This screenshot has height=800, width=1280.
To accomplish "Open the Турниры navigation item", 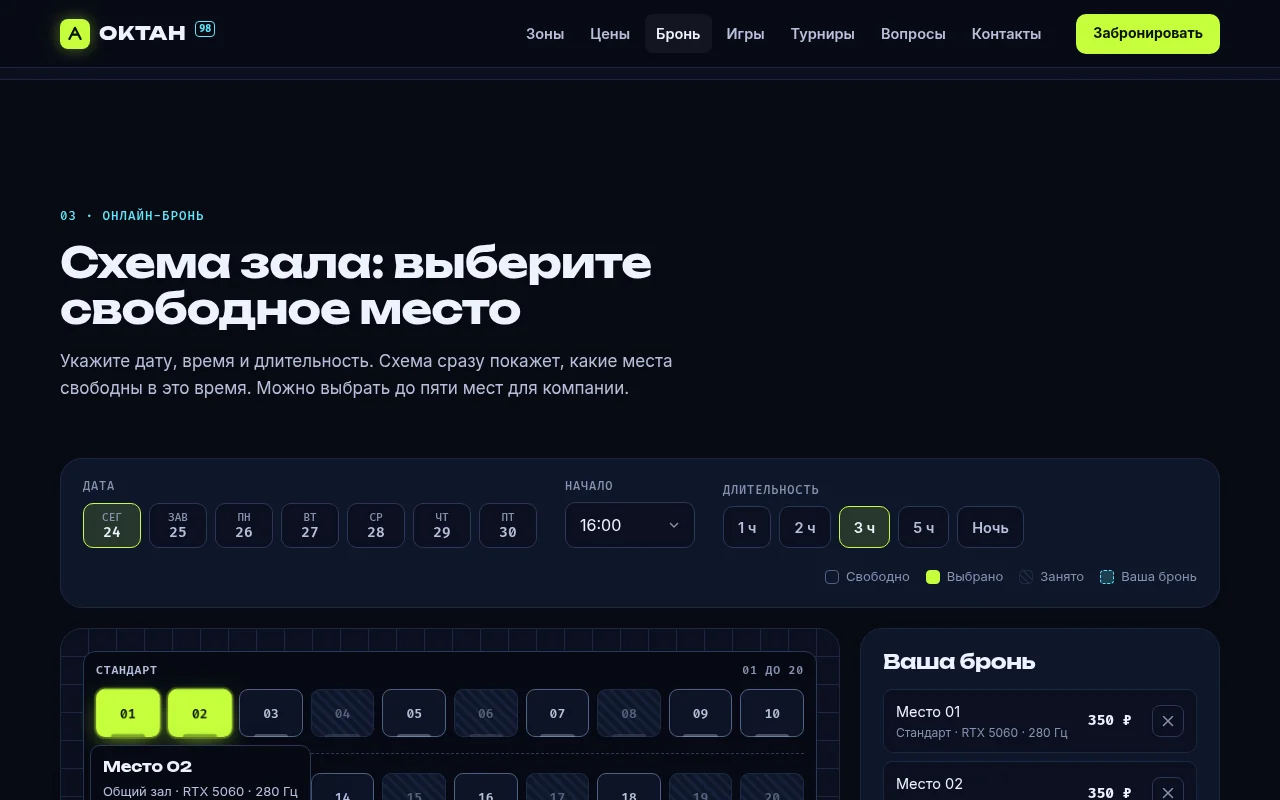I will point(823,34).
